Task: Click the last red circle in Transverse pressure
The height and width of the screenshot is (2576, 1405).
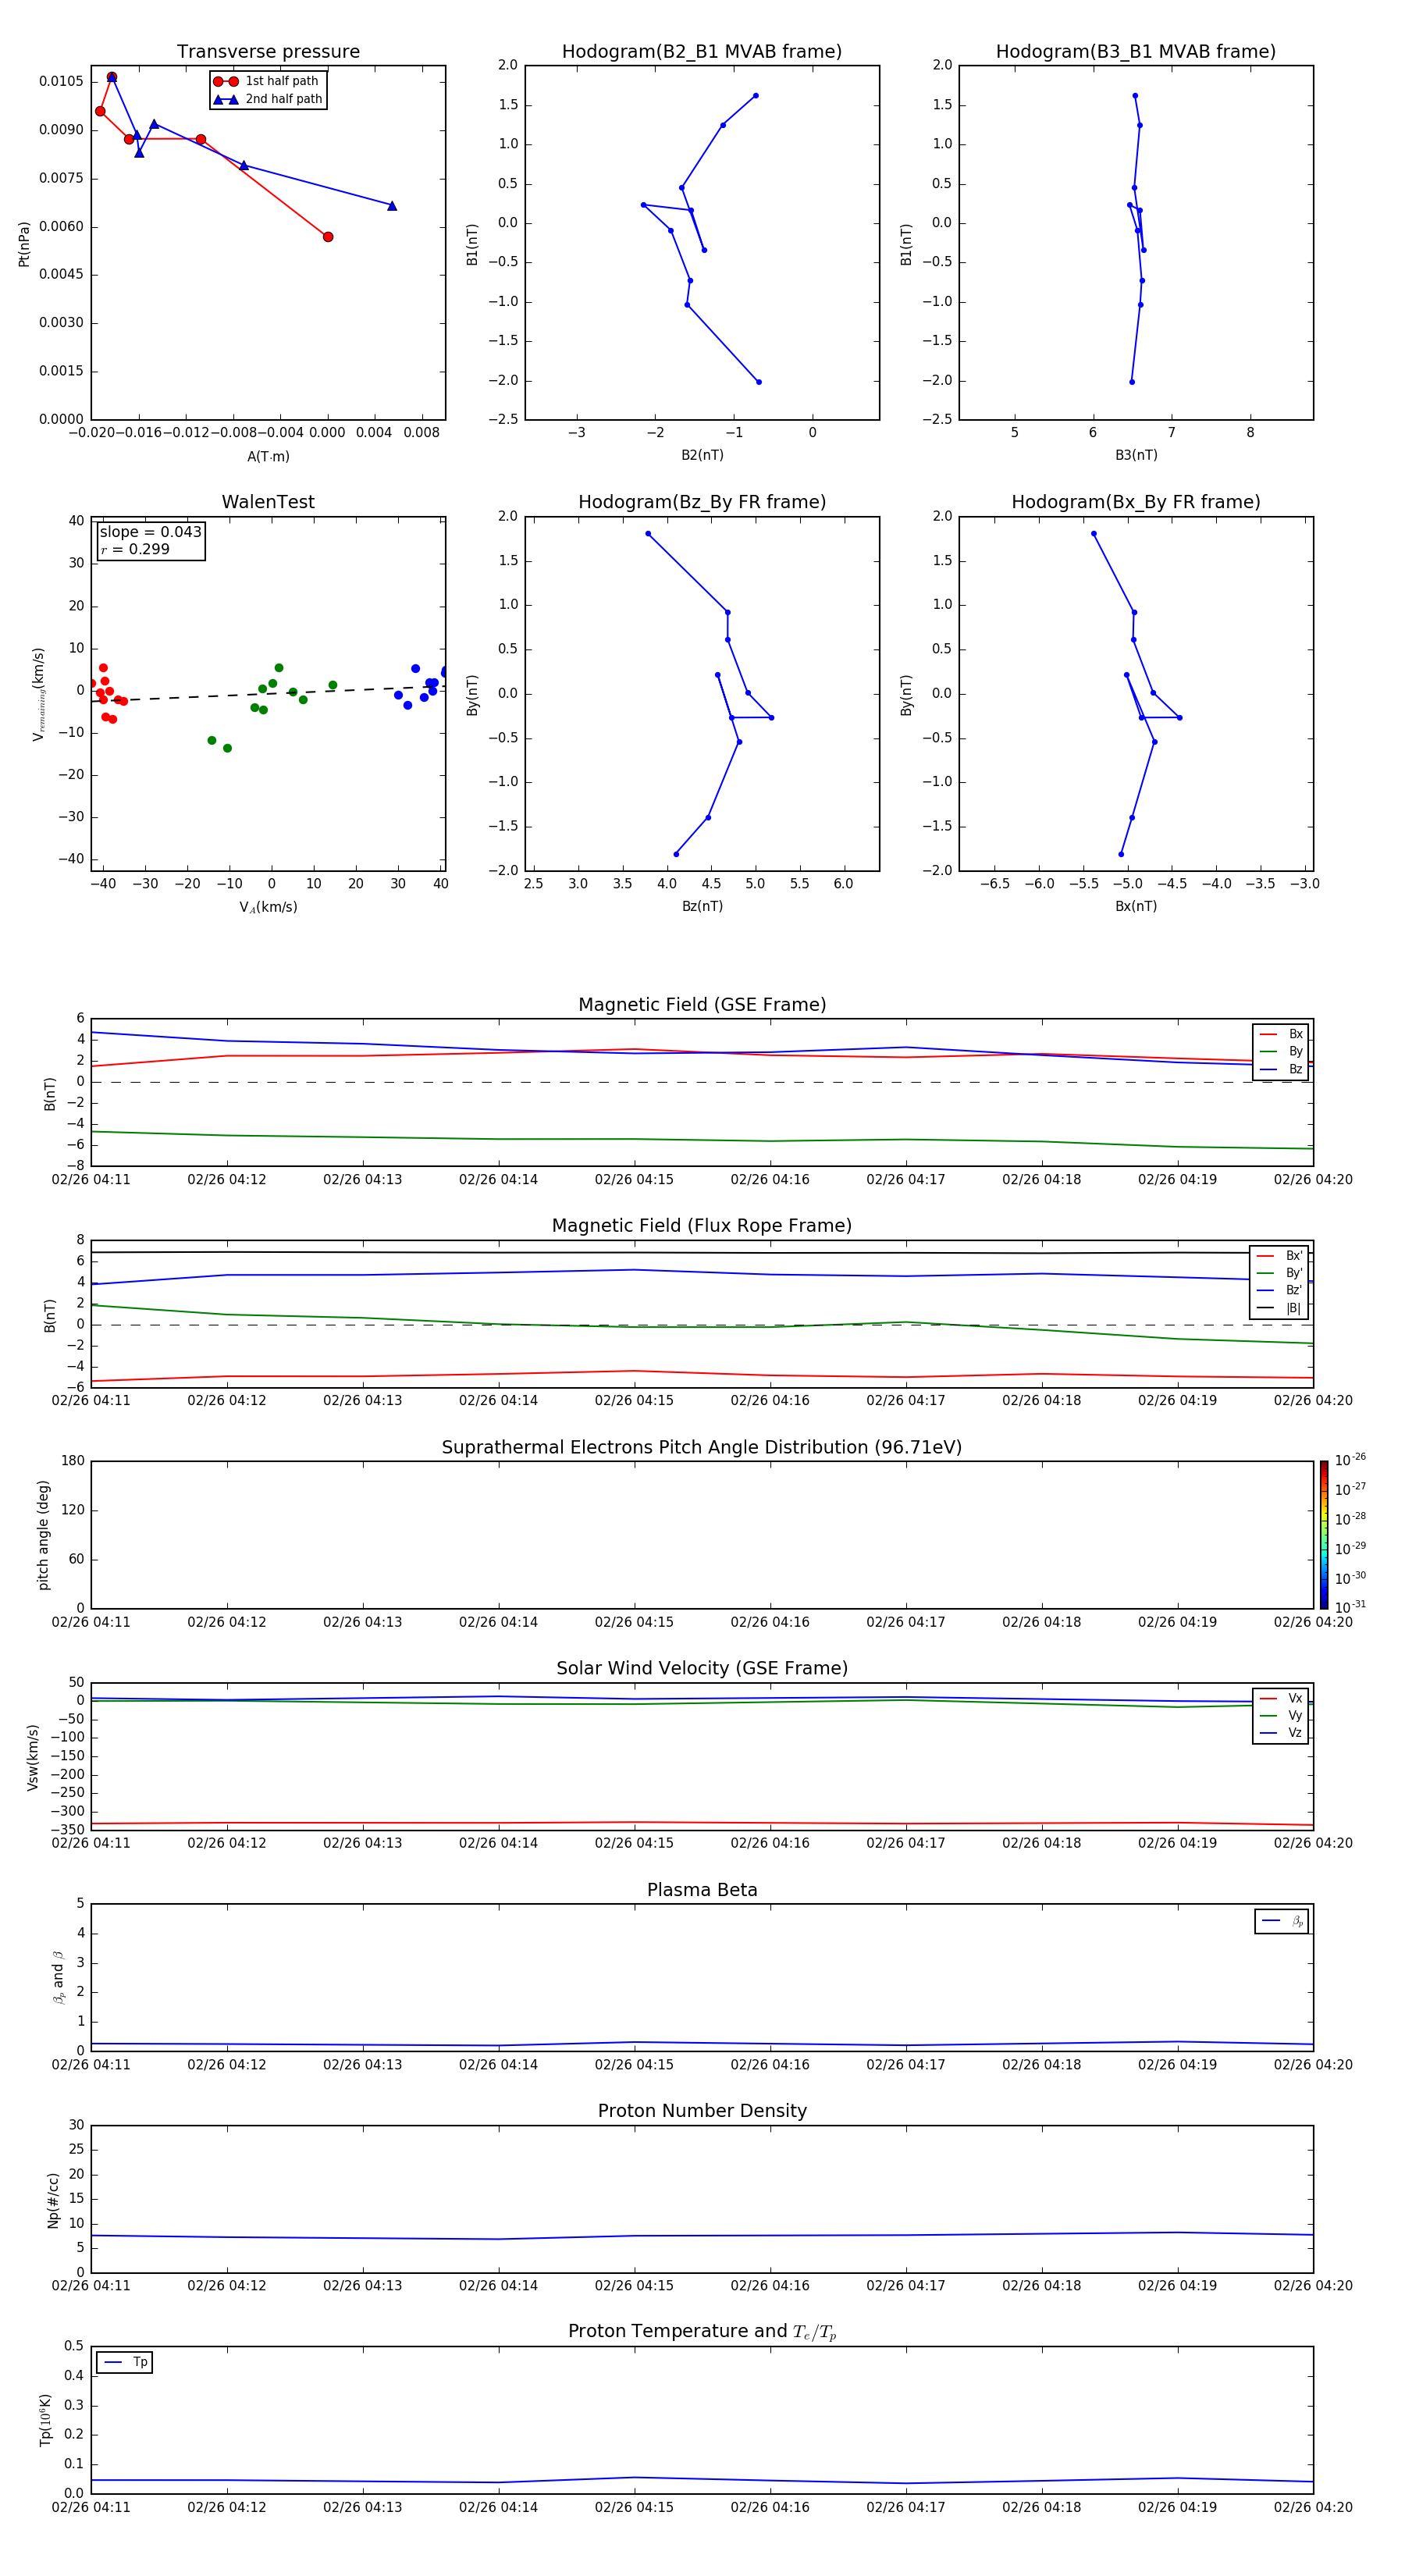Action: [328, 237]
